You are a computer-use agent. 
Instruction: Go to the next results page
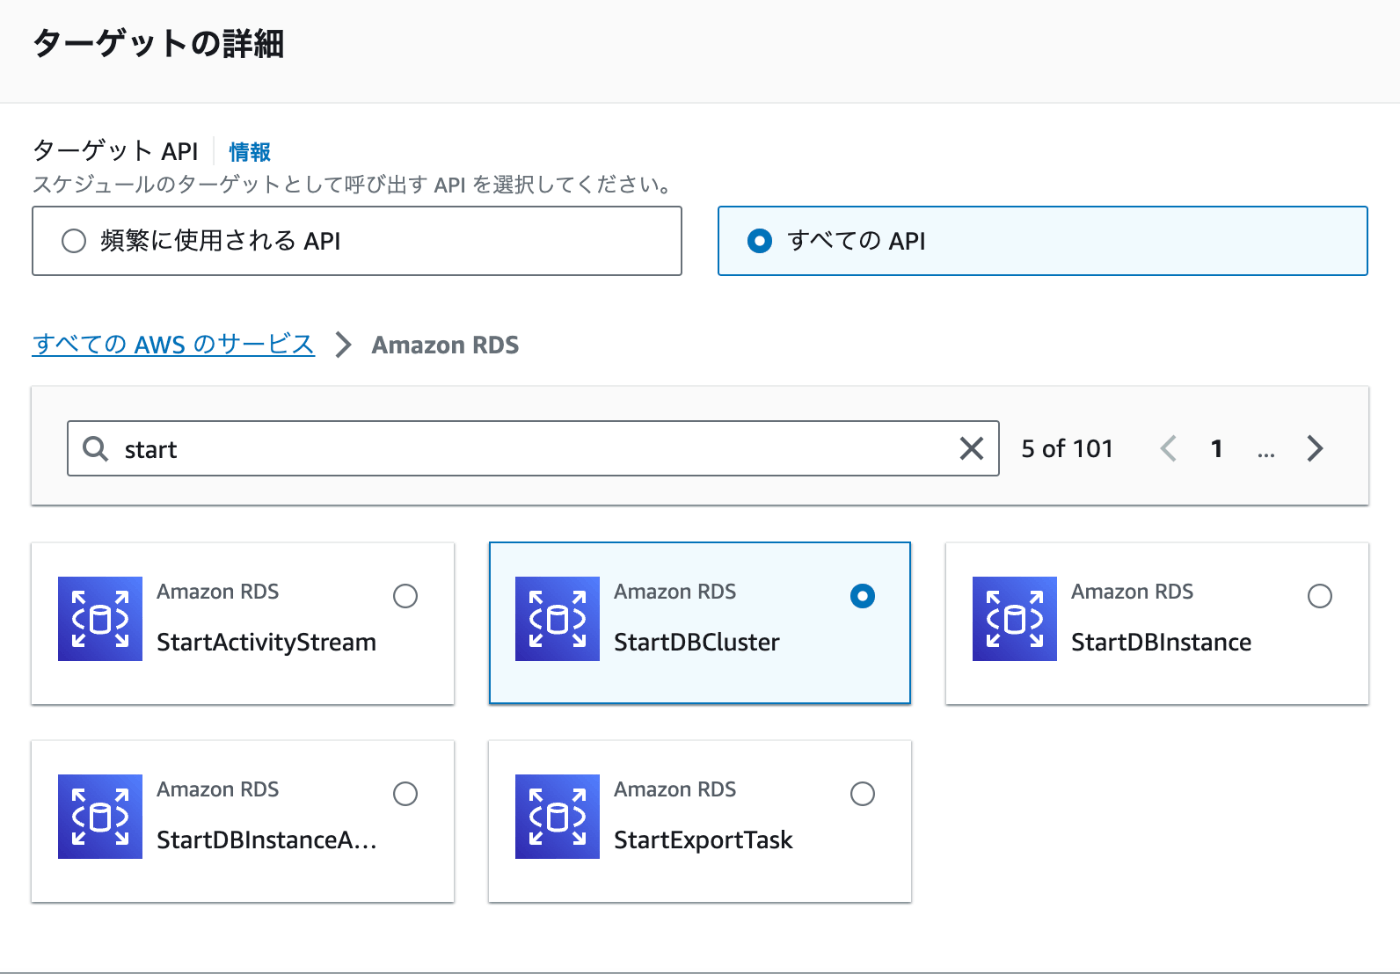[1315, 449]
